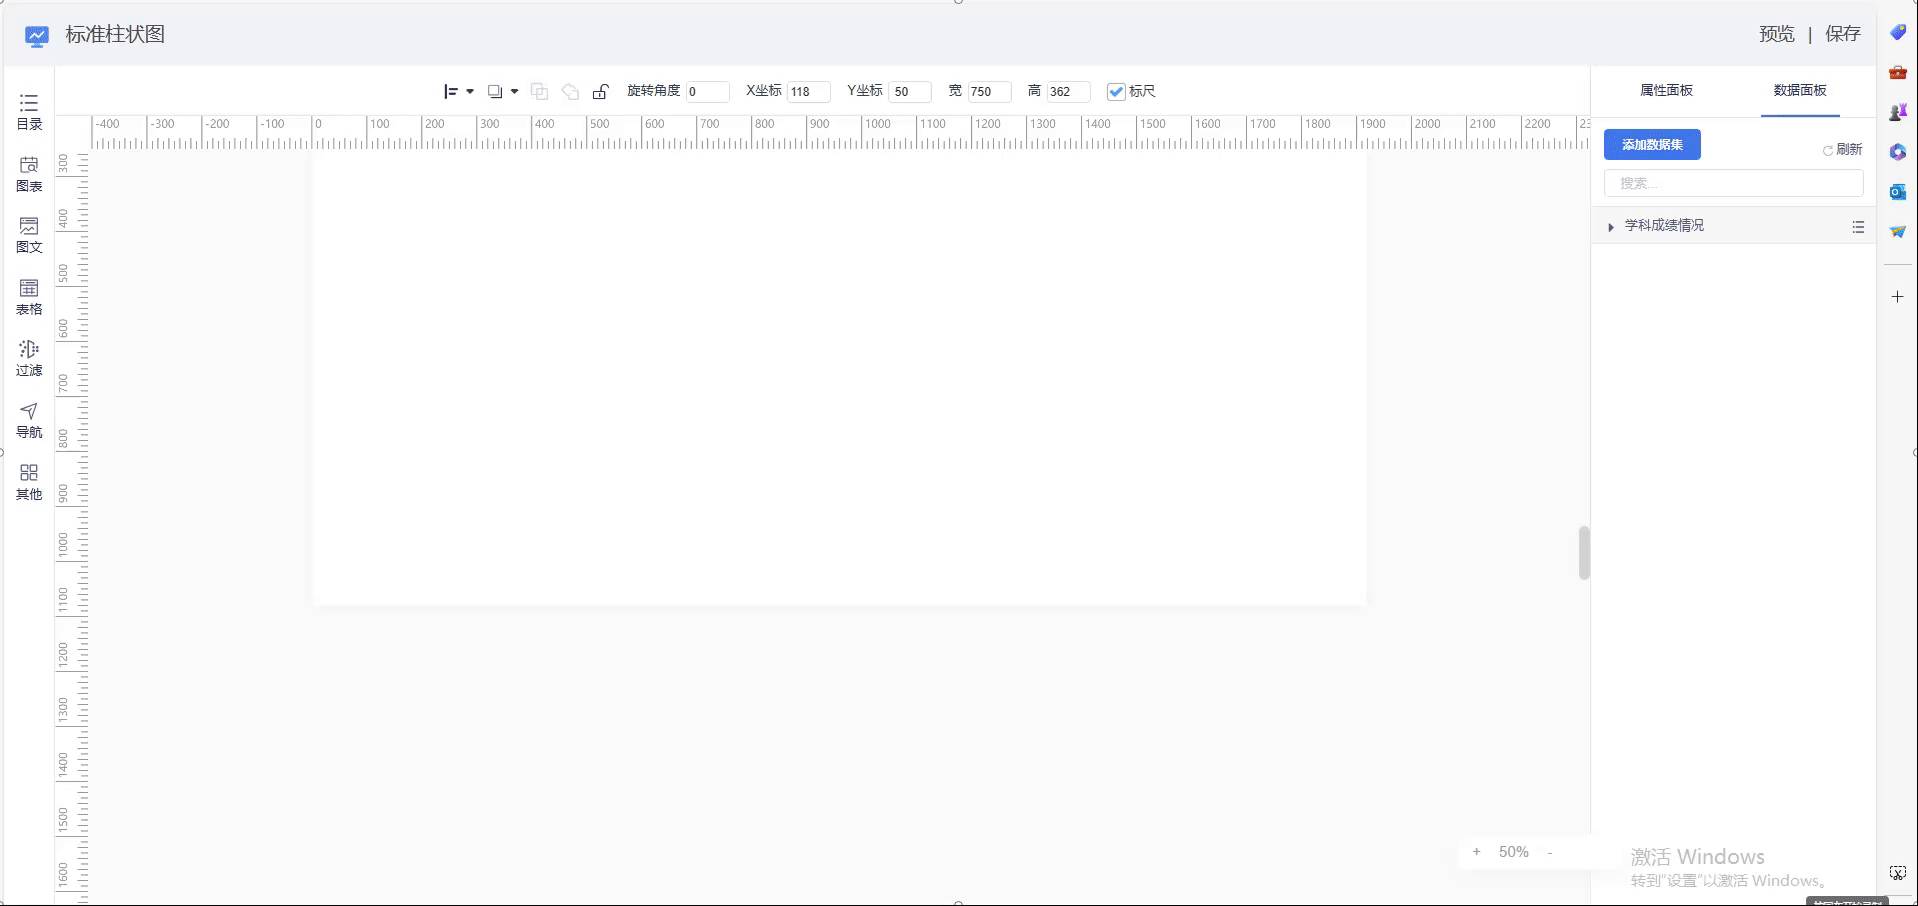Viewport: 1918px width, 906px height.
Task: Switch to the 属性面板 tab
Action: point(1666,90)
